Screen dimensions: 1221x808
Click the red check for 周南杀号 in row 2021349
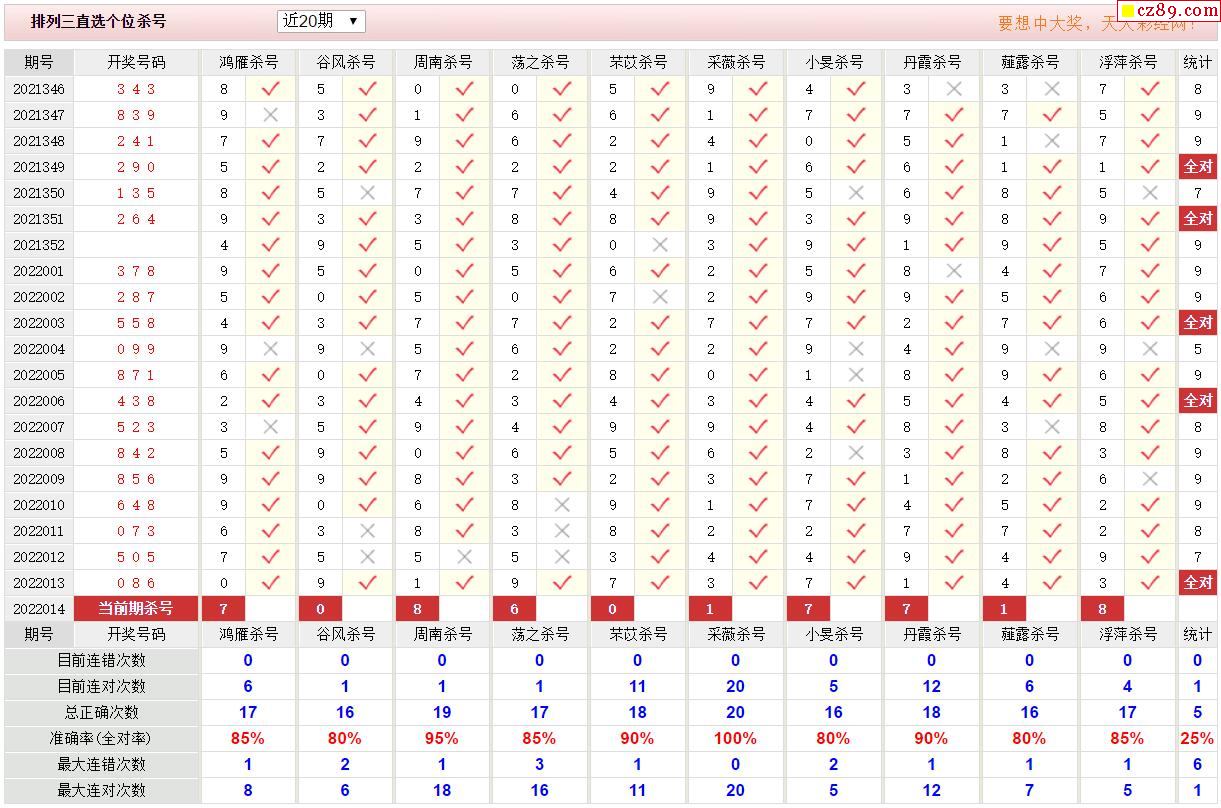pyautogui.click(x=465, y=167)
